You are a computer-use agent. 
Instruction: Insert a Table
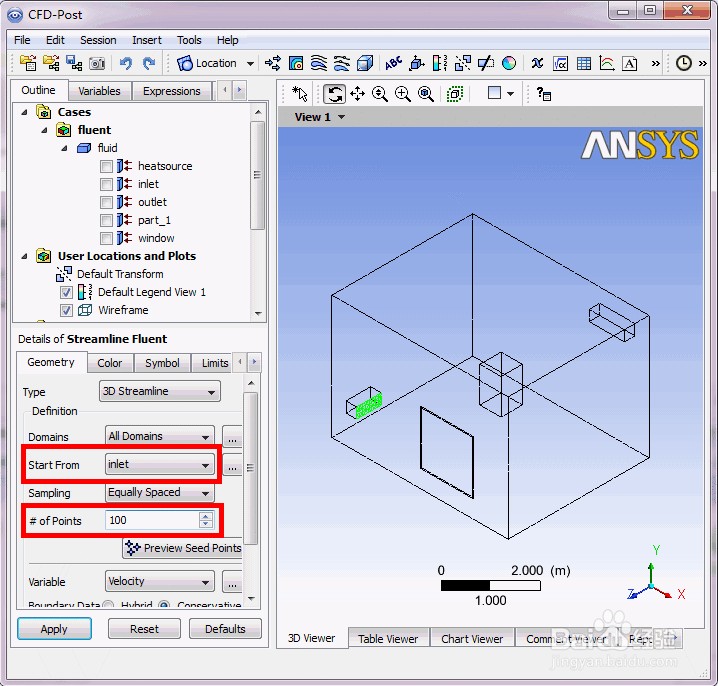[583, 63]
